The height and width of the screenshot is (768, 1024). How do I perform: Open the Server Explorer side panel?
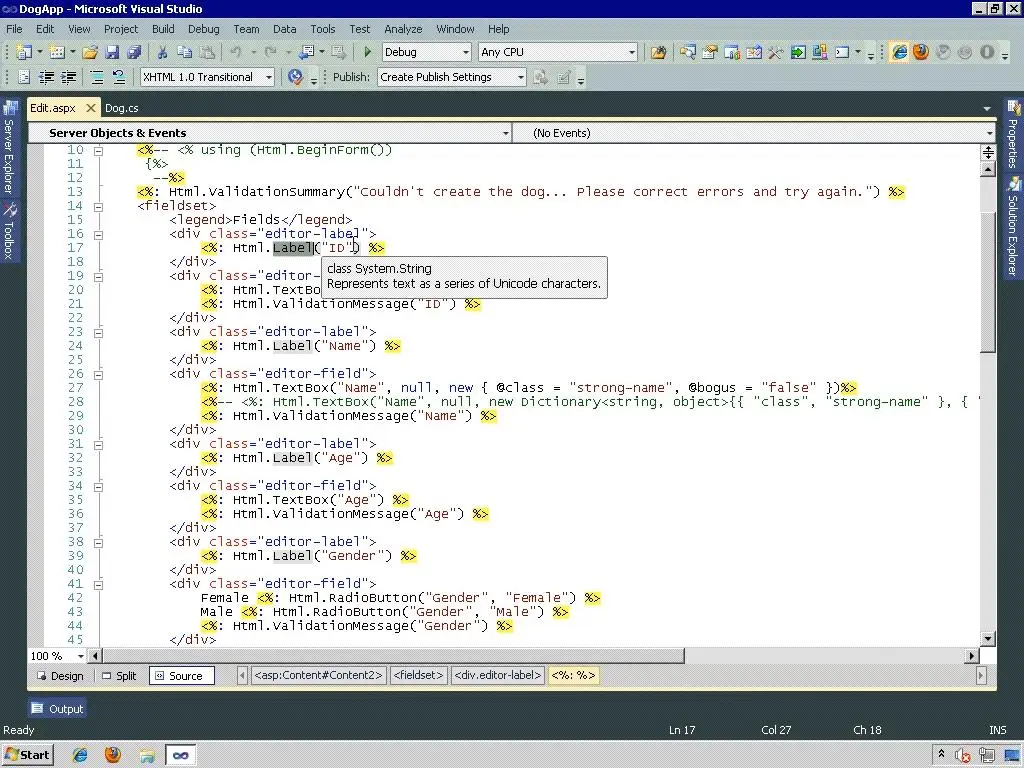point(9,147)
